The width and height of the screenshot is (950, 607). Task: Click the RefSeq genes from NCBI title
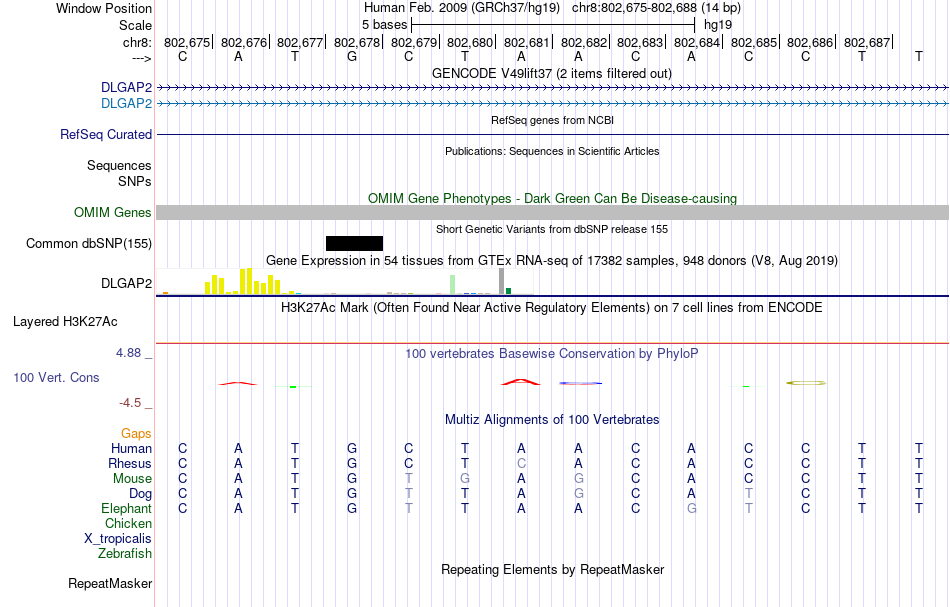[552, 120]
